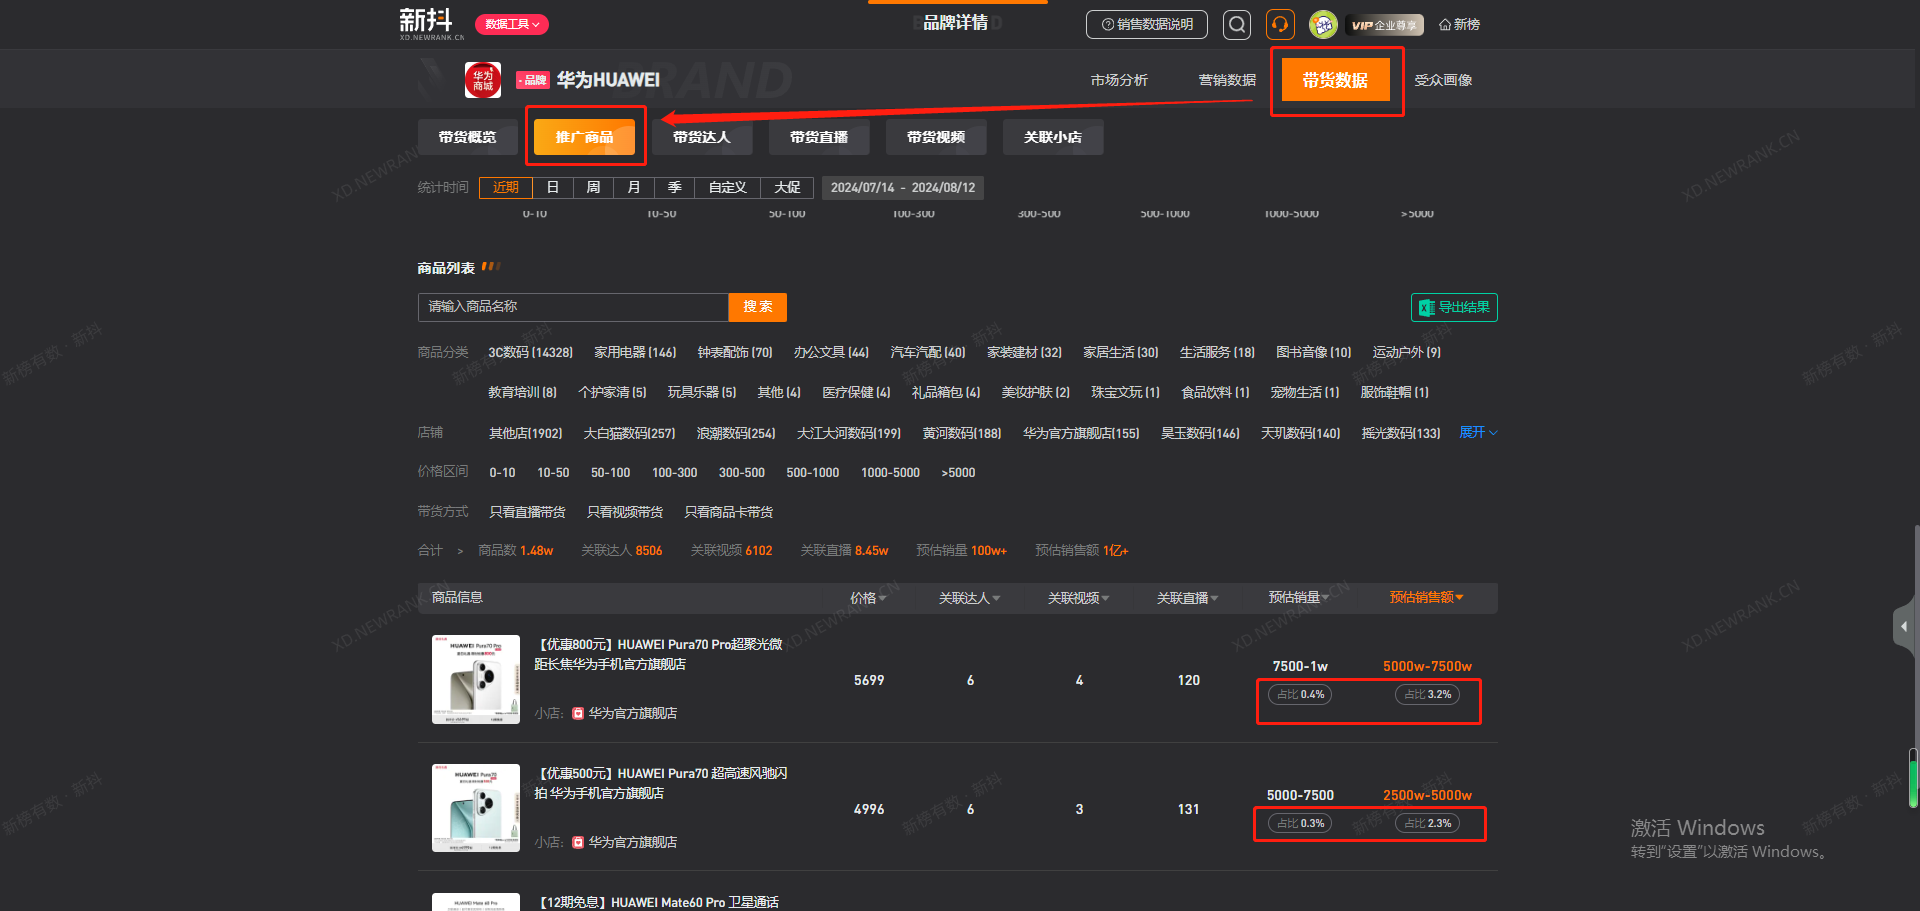Sort by 关联视频 column
The image size is (1920, 911).
[1078, 598]
